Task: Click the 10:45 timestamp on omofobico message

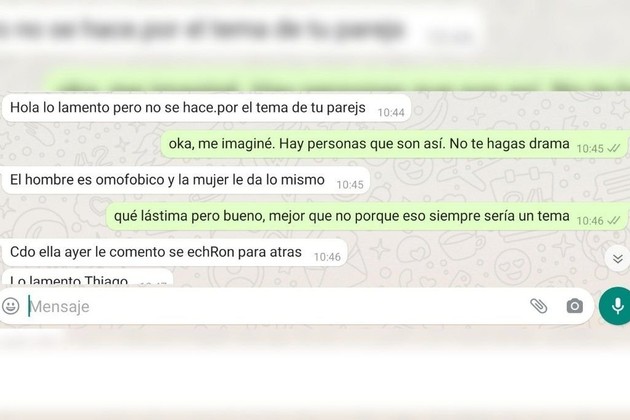Action: pyautogui.click(x=350, y=185)
